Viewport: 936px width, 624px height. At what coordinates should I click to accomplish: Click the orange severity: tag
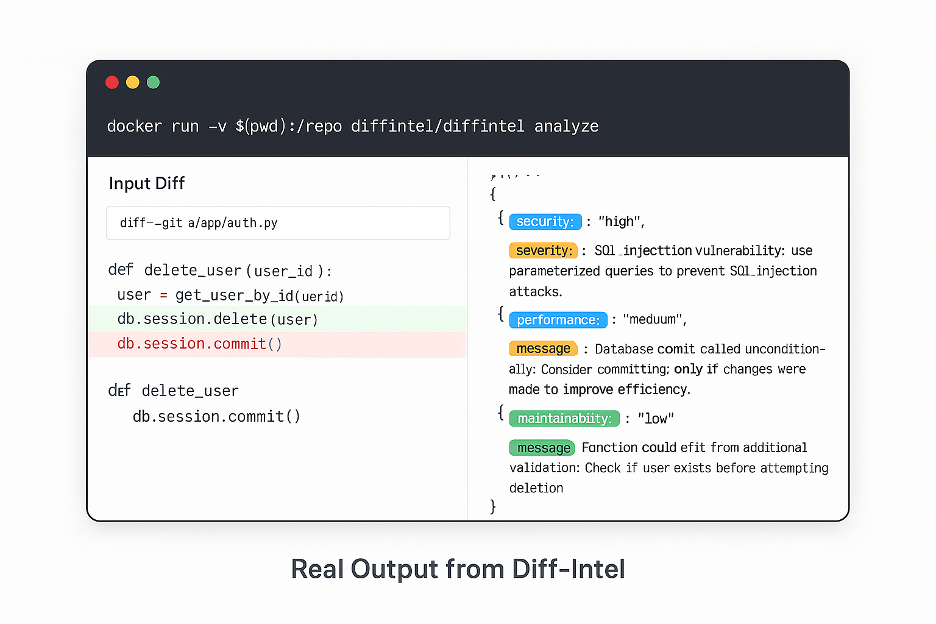[x=543, y=250]
